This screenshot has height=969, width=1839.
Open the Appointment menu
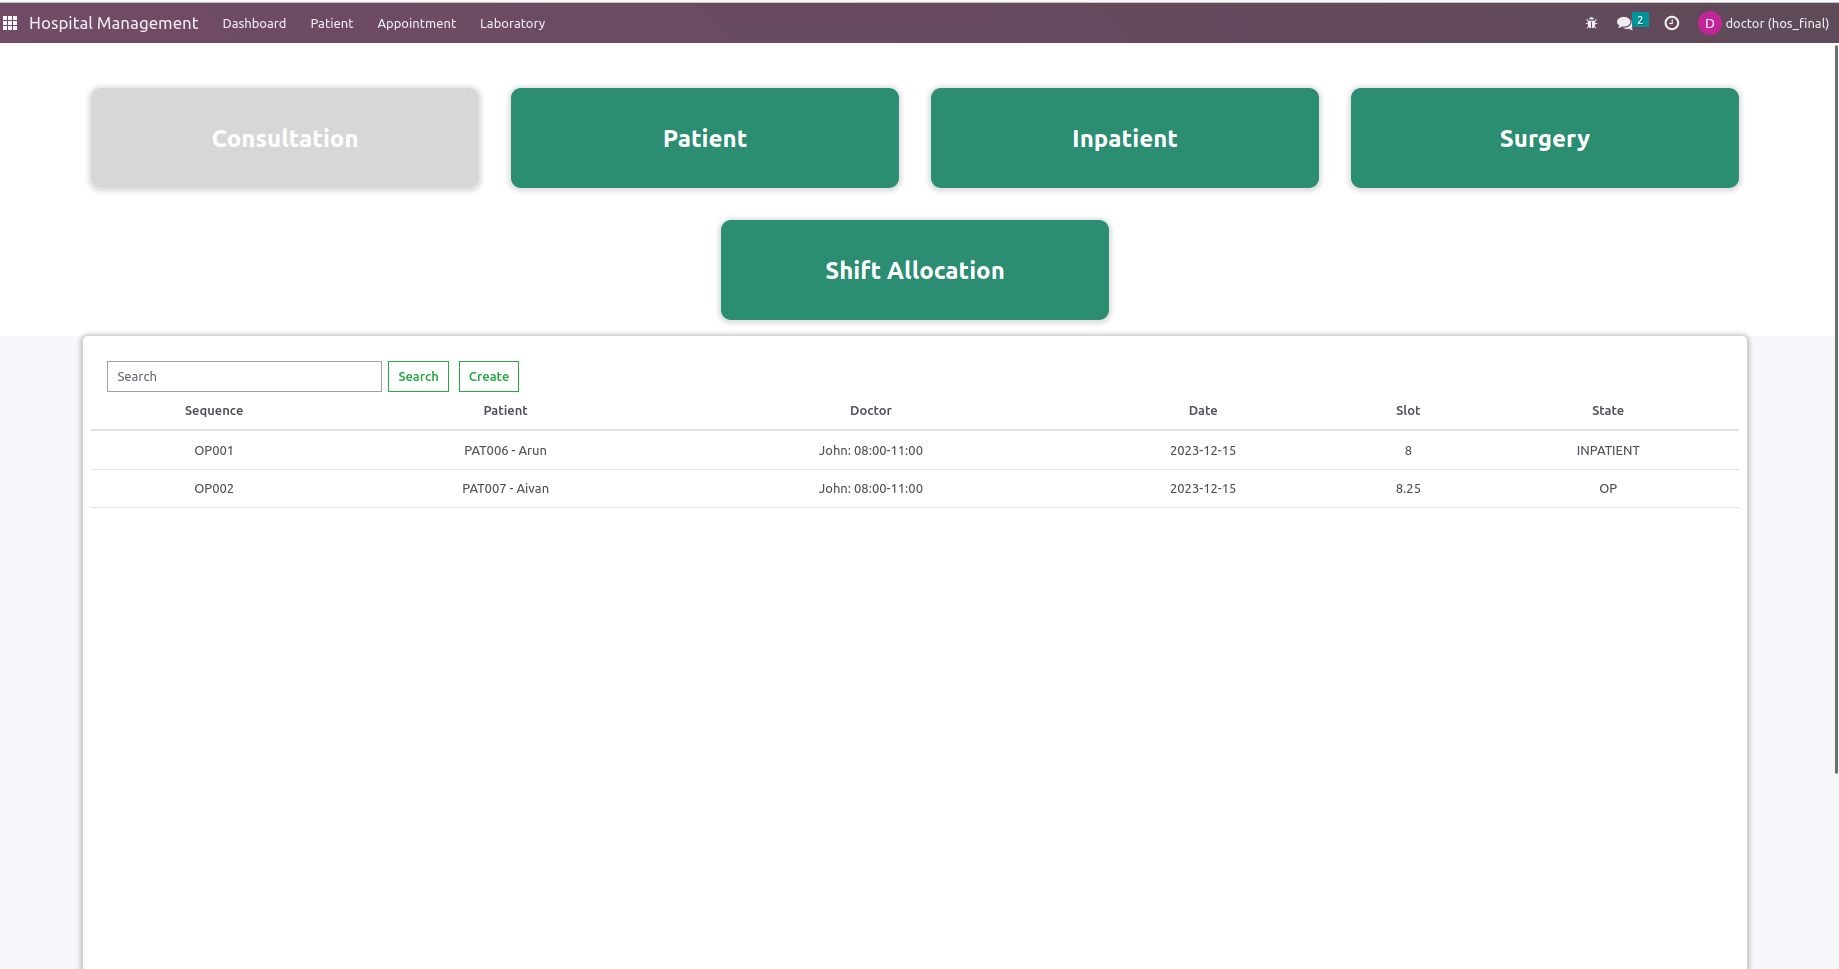(x=416, y=23)
